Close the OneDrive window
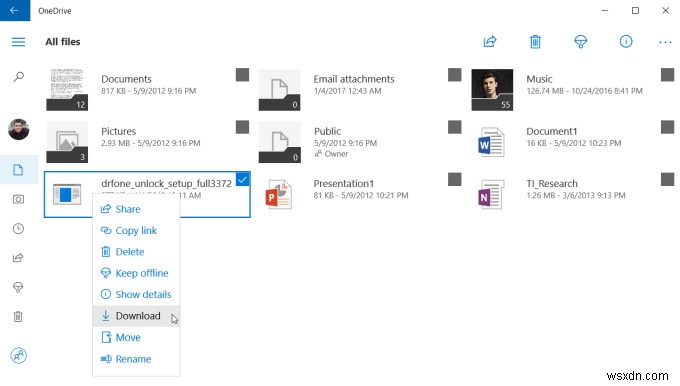The height and width of the screenshot is (386, 680). [666, 10]
